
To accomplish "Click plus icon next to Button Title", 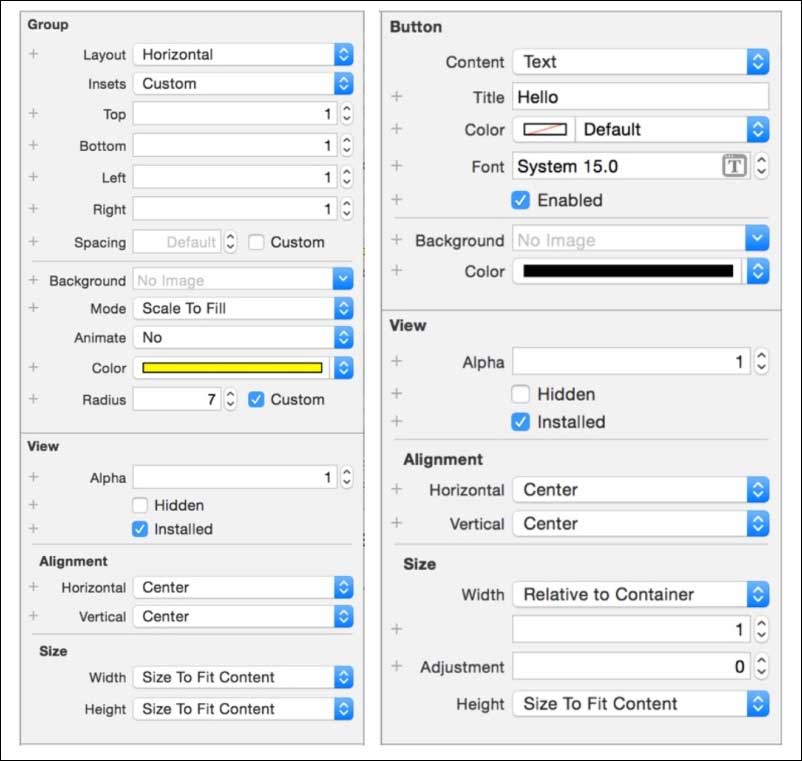I will [396, 97].
